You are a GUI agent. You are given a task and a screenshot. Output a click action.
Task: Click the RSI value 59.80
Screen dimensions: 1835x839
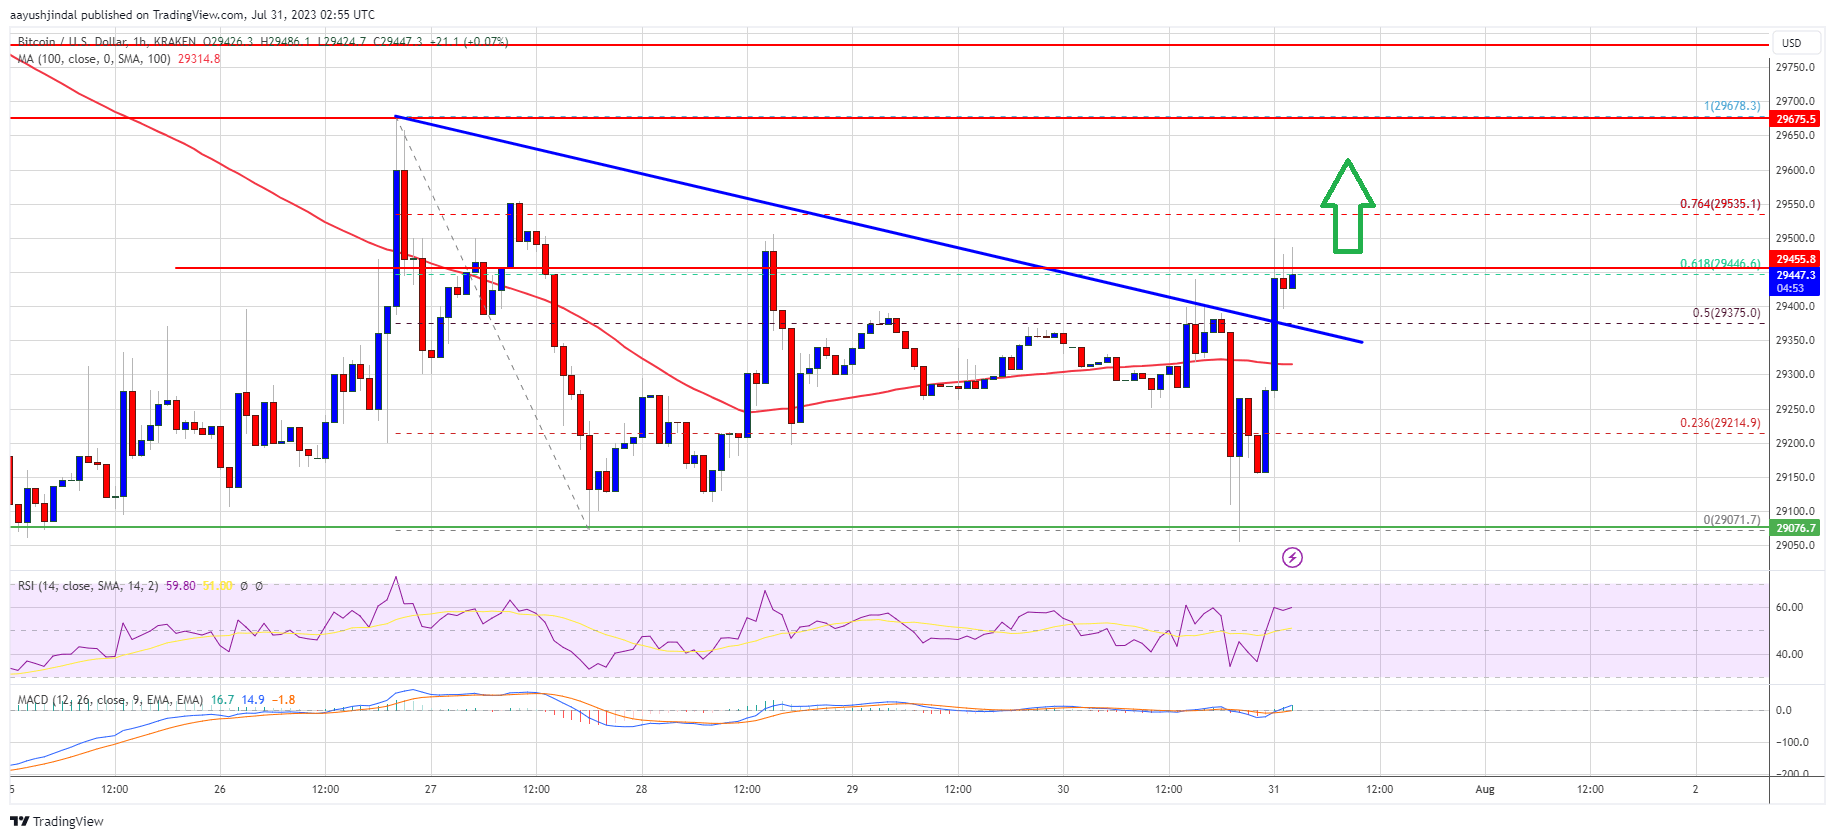tap(181, 586)
